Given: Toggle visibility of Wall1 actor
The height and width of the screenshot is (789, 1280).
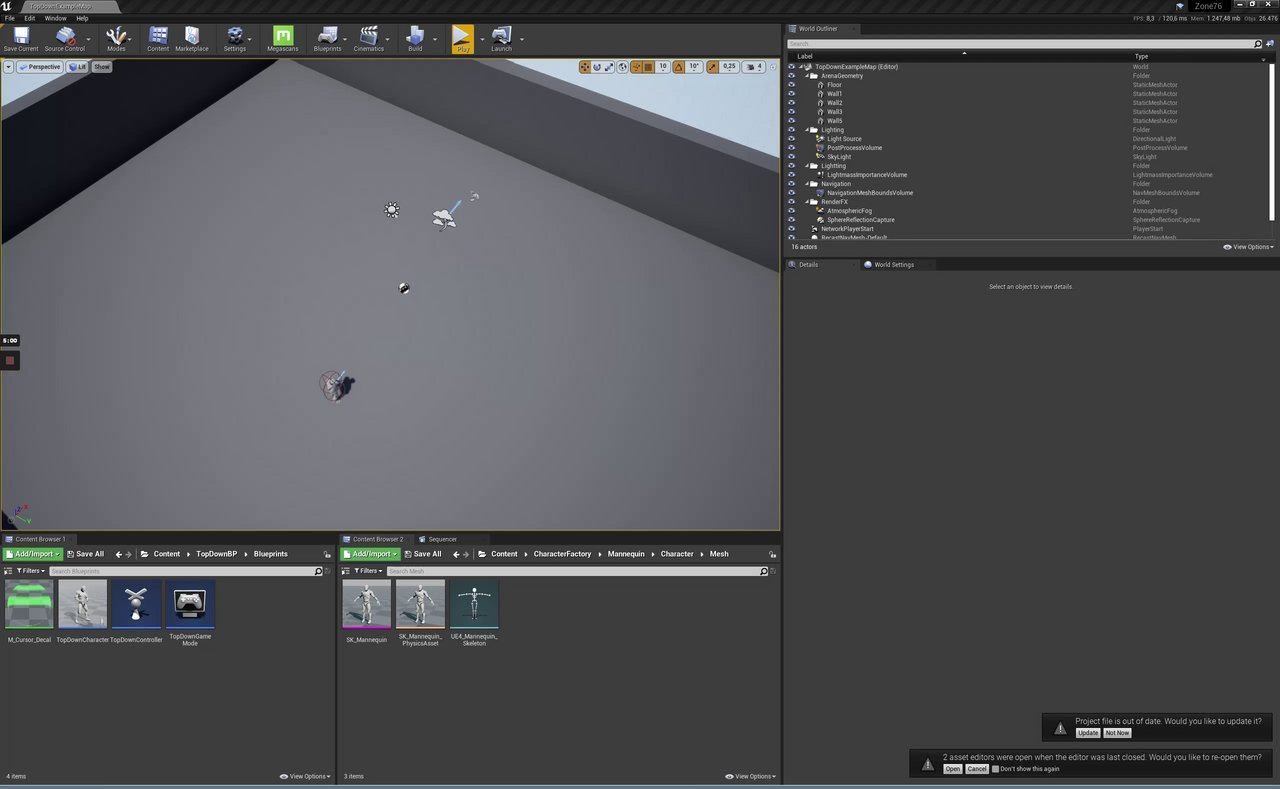Looking at the screenshot, I should 791,94.
